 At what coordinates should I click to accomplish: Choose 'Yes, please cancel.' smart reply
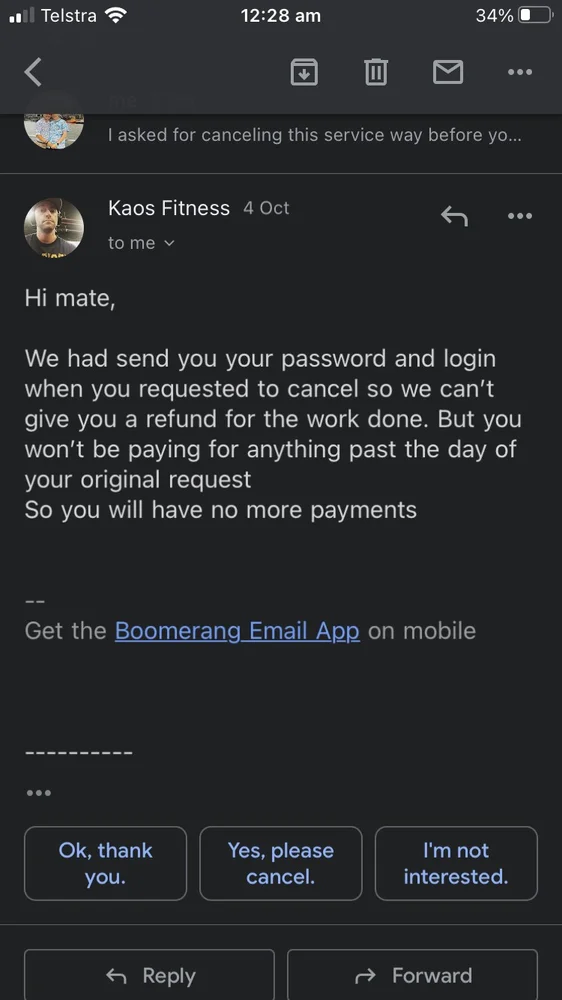[281, 863]
